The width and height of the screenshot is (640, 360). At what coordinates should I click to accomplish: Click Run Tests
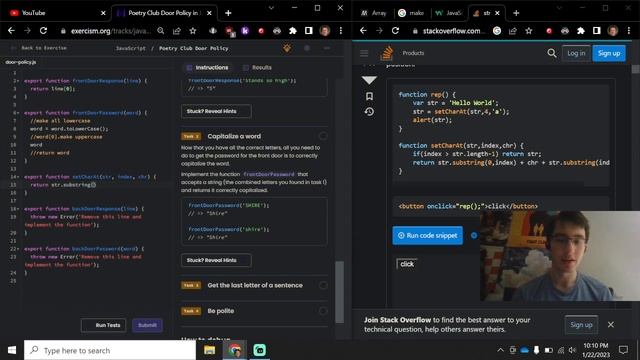click(104, 325)
